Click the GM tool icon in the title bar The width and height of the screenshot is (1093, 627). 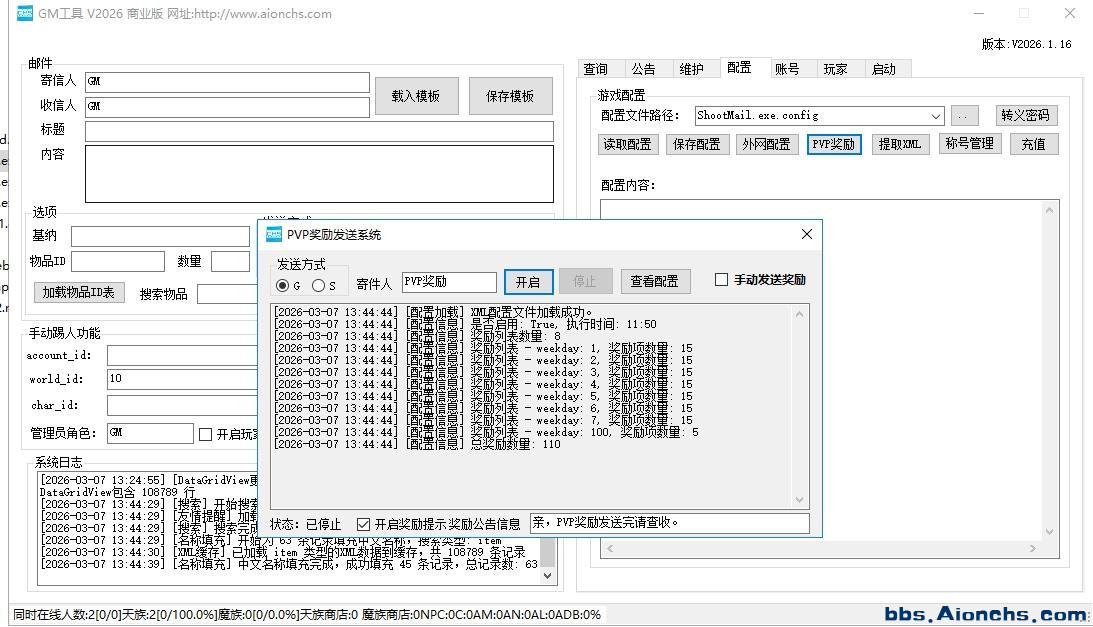(x=25, y=14)
